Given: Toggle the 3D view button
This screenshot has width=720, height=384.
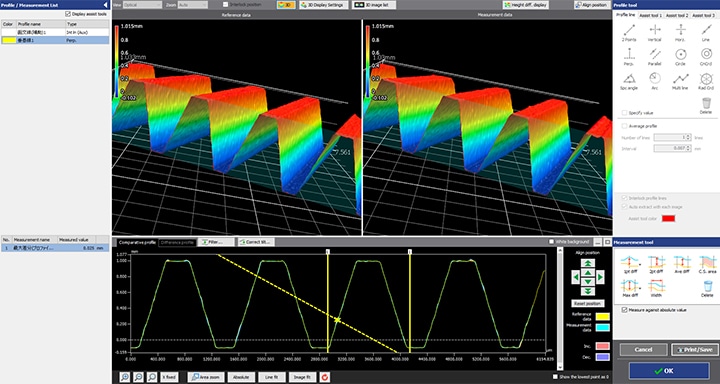Looking at the screenshot, I should [286, 5].
